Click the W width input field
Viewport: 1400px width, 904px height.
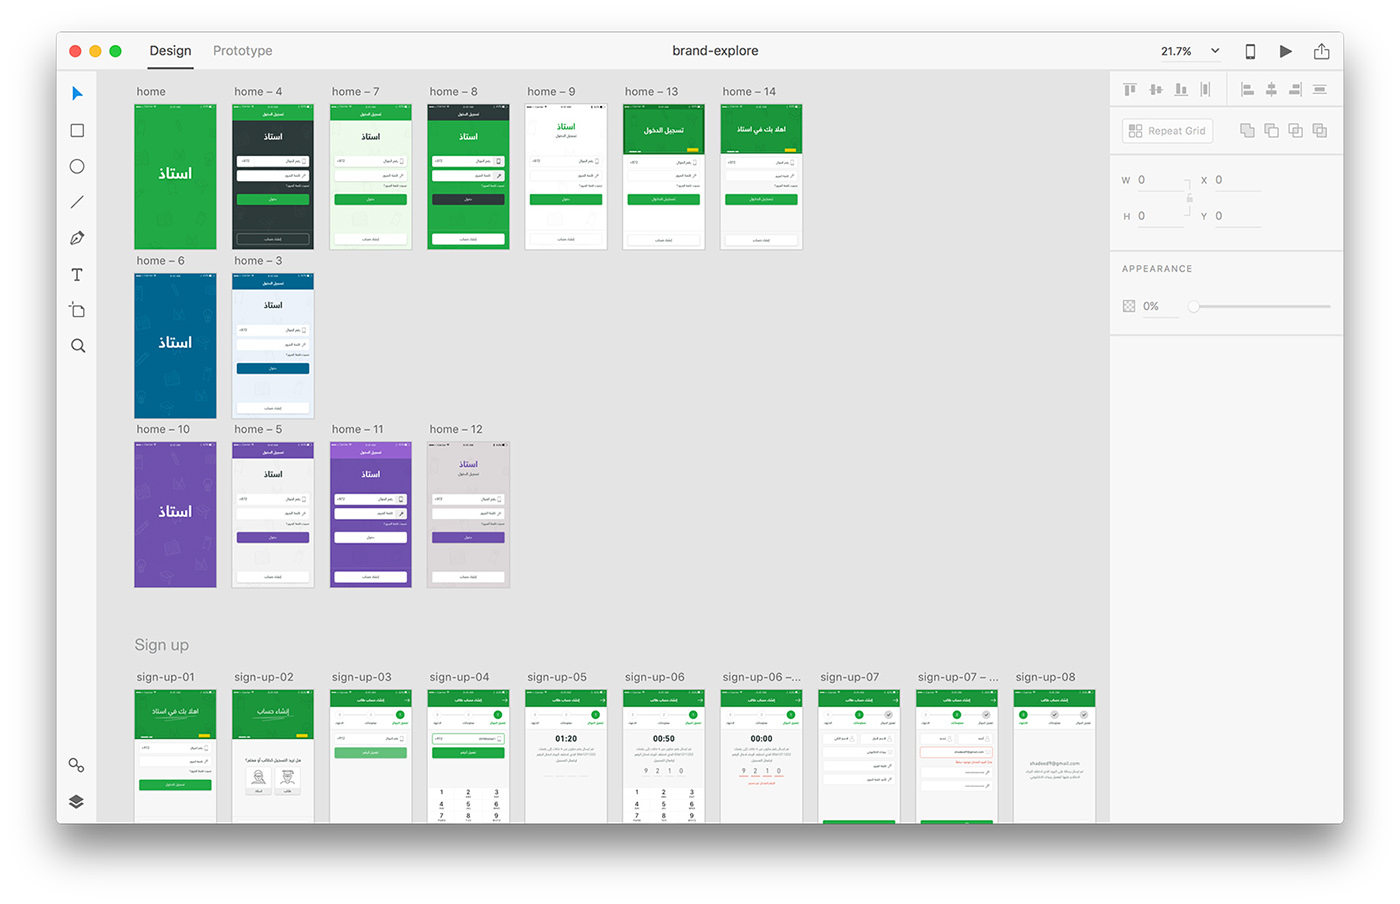(1160, 180)
